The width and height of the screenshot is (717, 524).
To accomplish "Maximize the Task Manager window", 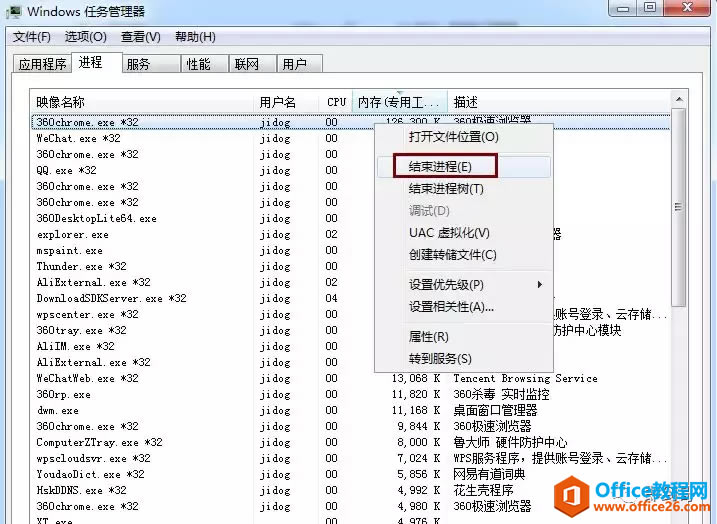I will 650,7.
